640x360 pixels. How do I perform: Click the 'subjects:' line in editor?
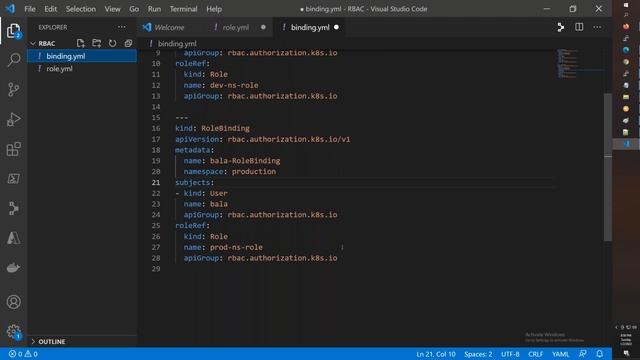pyautogui.click(x=194, y=182)
